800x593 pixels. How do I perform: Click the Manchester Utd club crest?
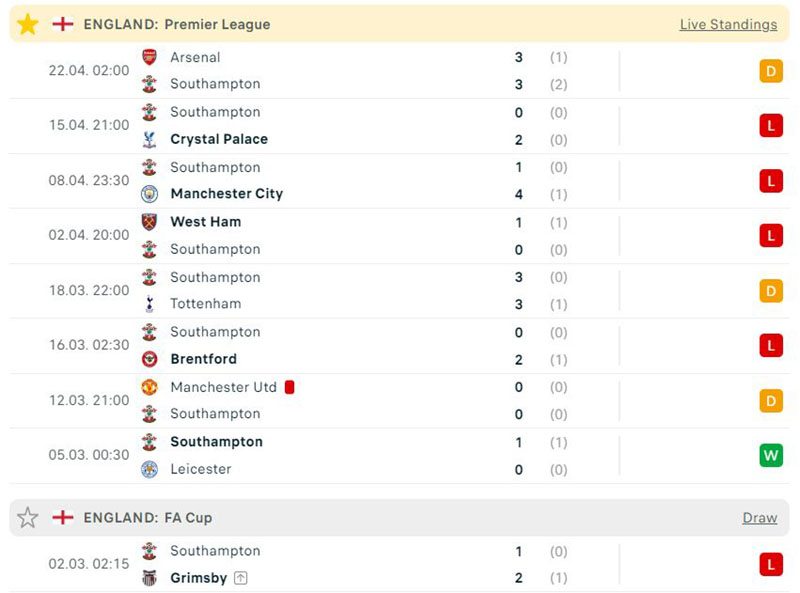(x=149, y=387)
